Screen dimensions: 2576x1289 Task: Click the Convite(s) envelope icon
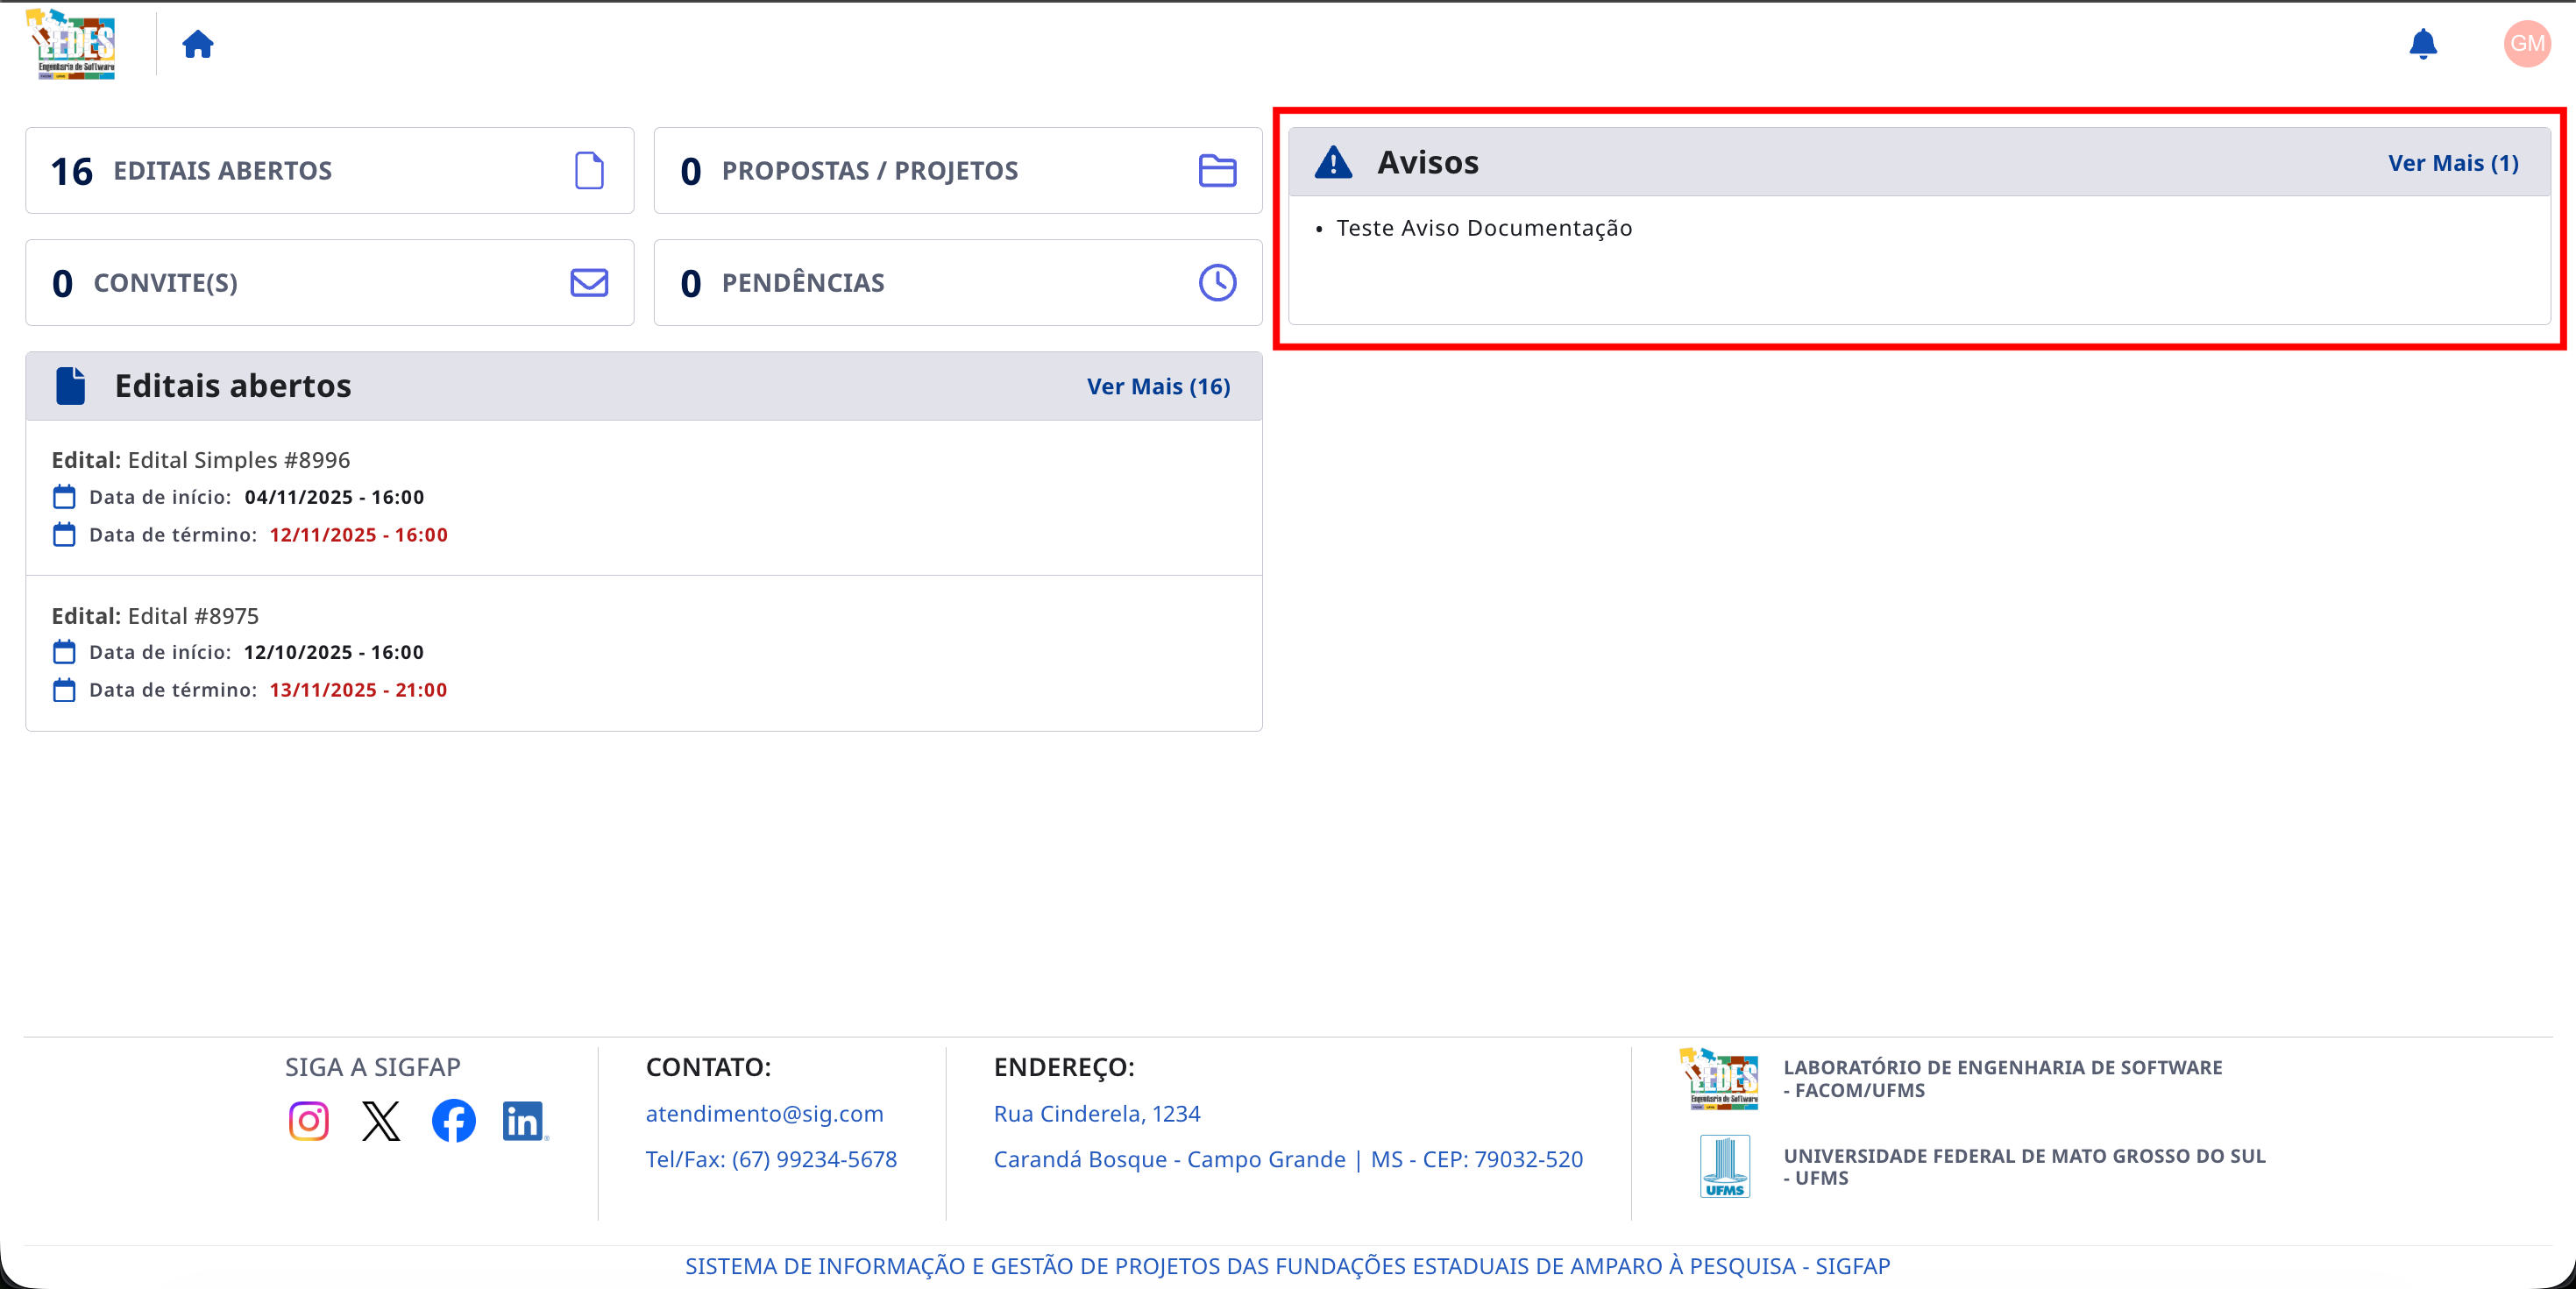(x=589, y=283)
